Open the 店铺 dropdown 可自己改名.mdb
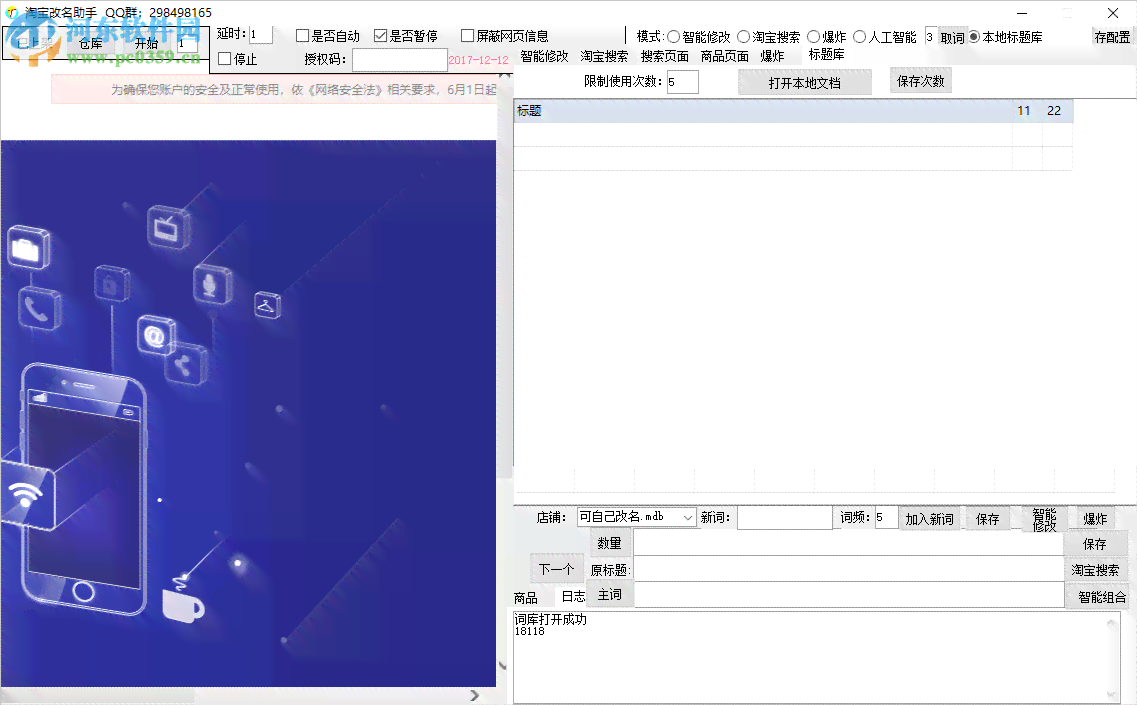Image resolution: width=1137 pixels, height=705 pixels. [637, 517]
